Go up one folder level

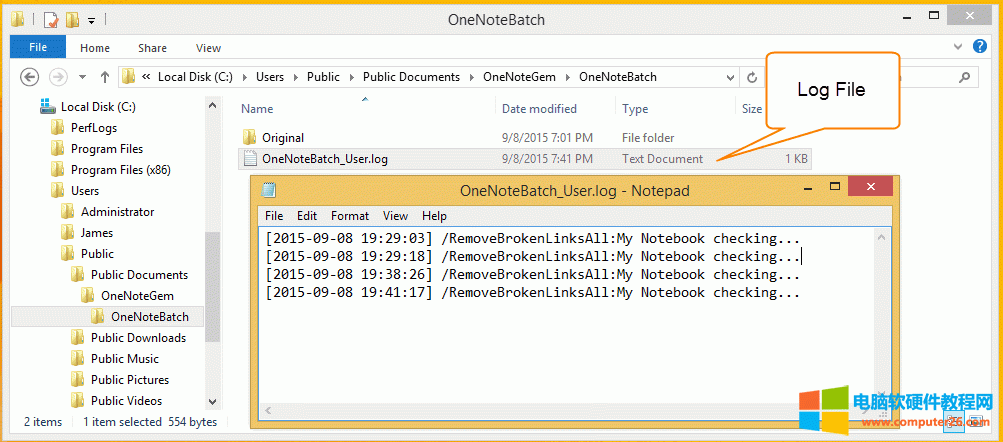[x=105, y=77]
